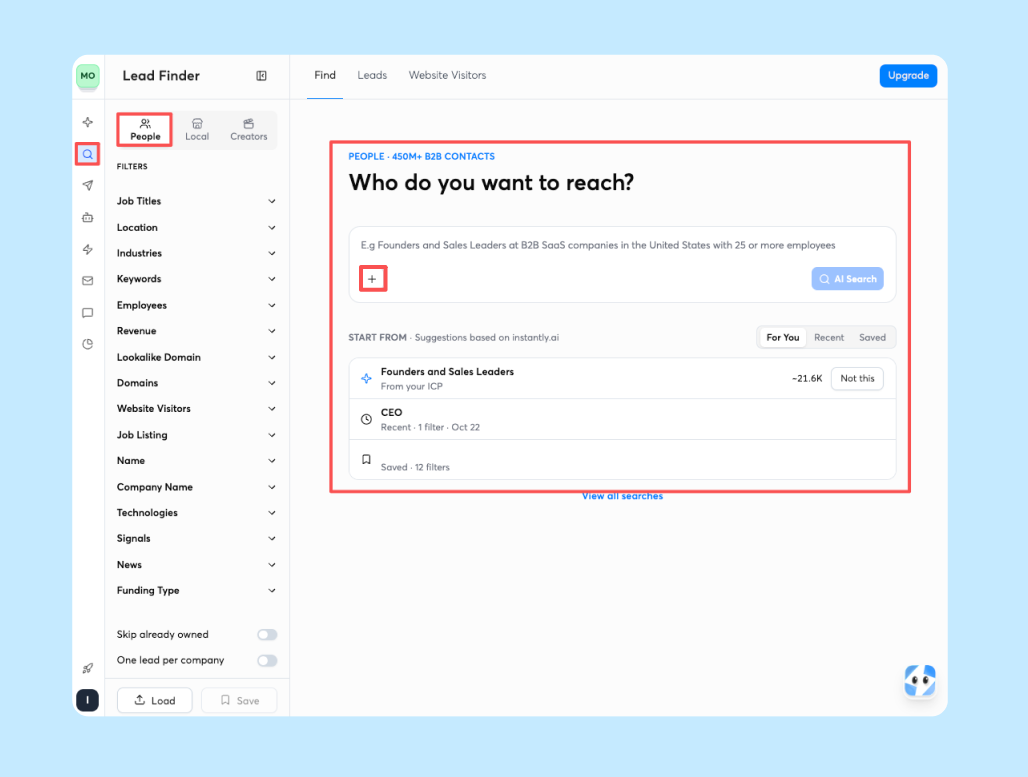The height and width of the screenshot is (777, 1028).
Task: Select the Lead Finder search sidebar icon
Action: 88,155
